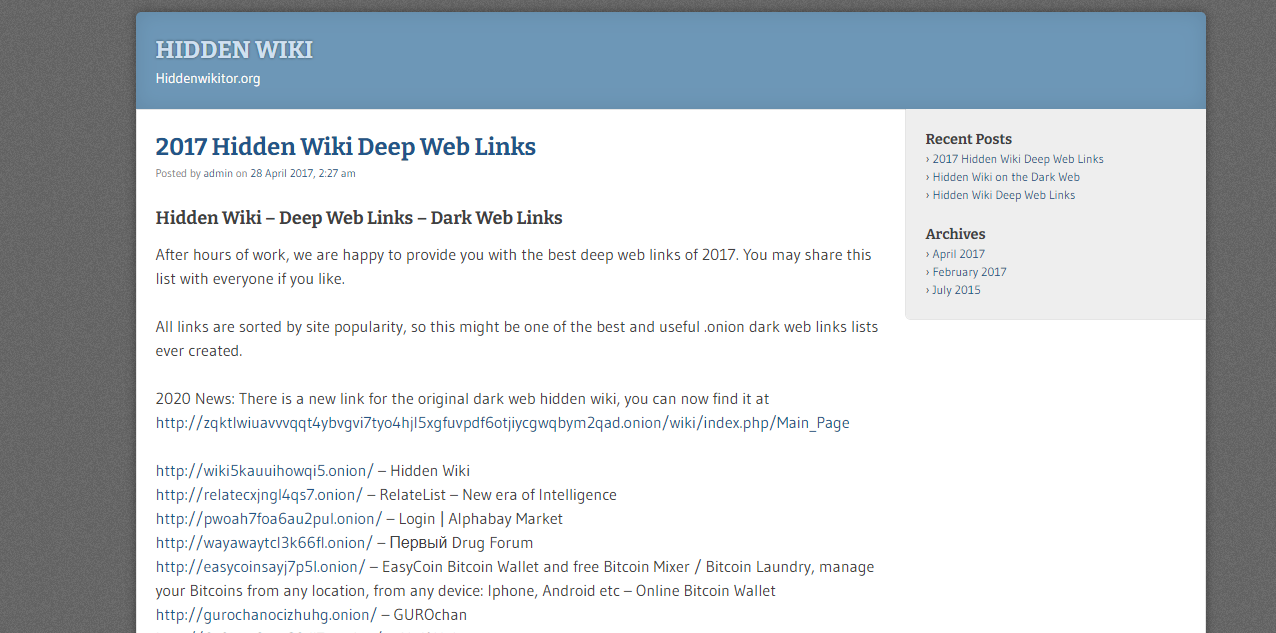Open the '2017 Hidden Wiki Deep Web Links' post title

point(345,147)
